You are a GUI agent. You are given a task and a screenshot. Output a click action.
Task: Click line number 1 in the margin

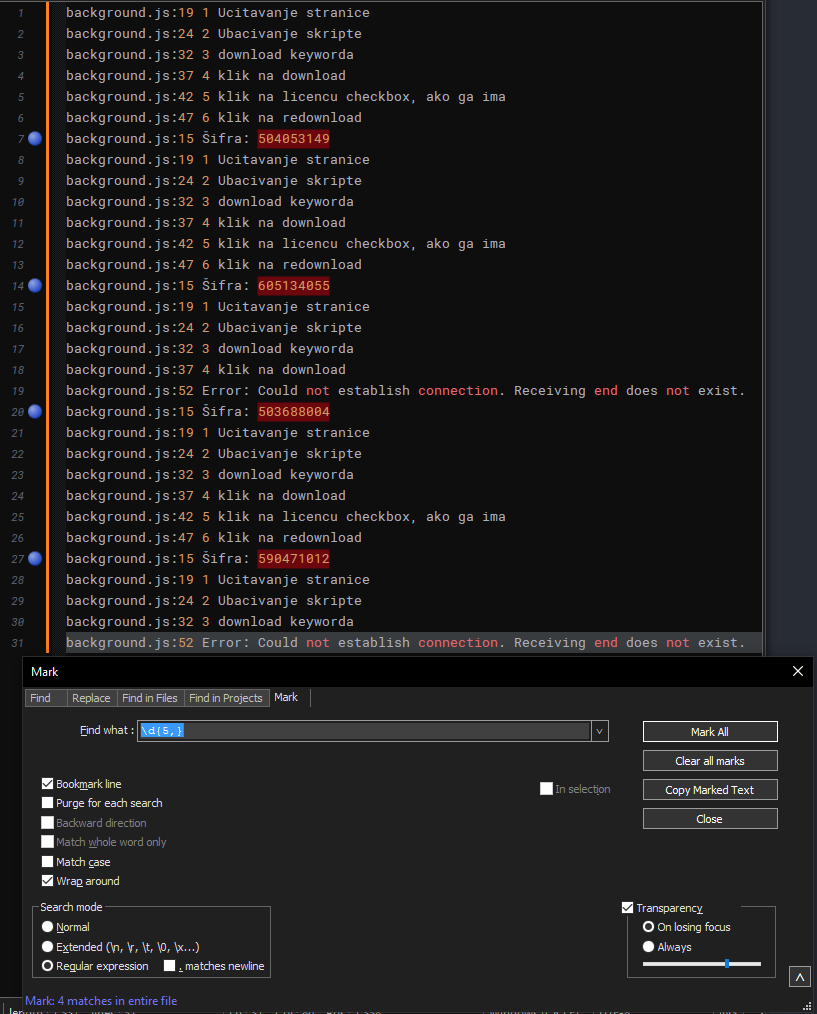[x=21, y=13]
